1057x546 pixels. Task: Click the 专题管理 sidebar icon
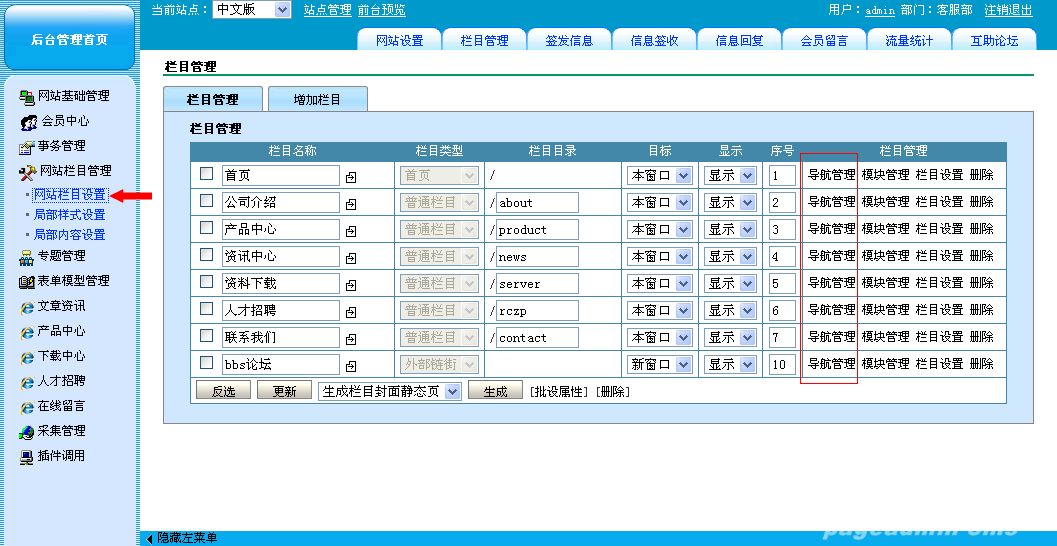[27, 256]
